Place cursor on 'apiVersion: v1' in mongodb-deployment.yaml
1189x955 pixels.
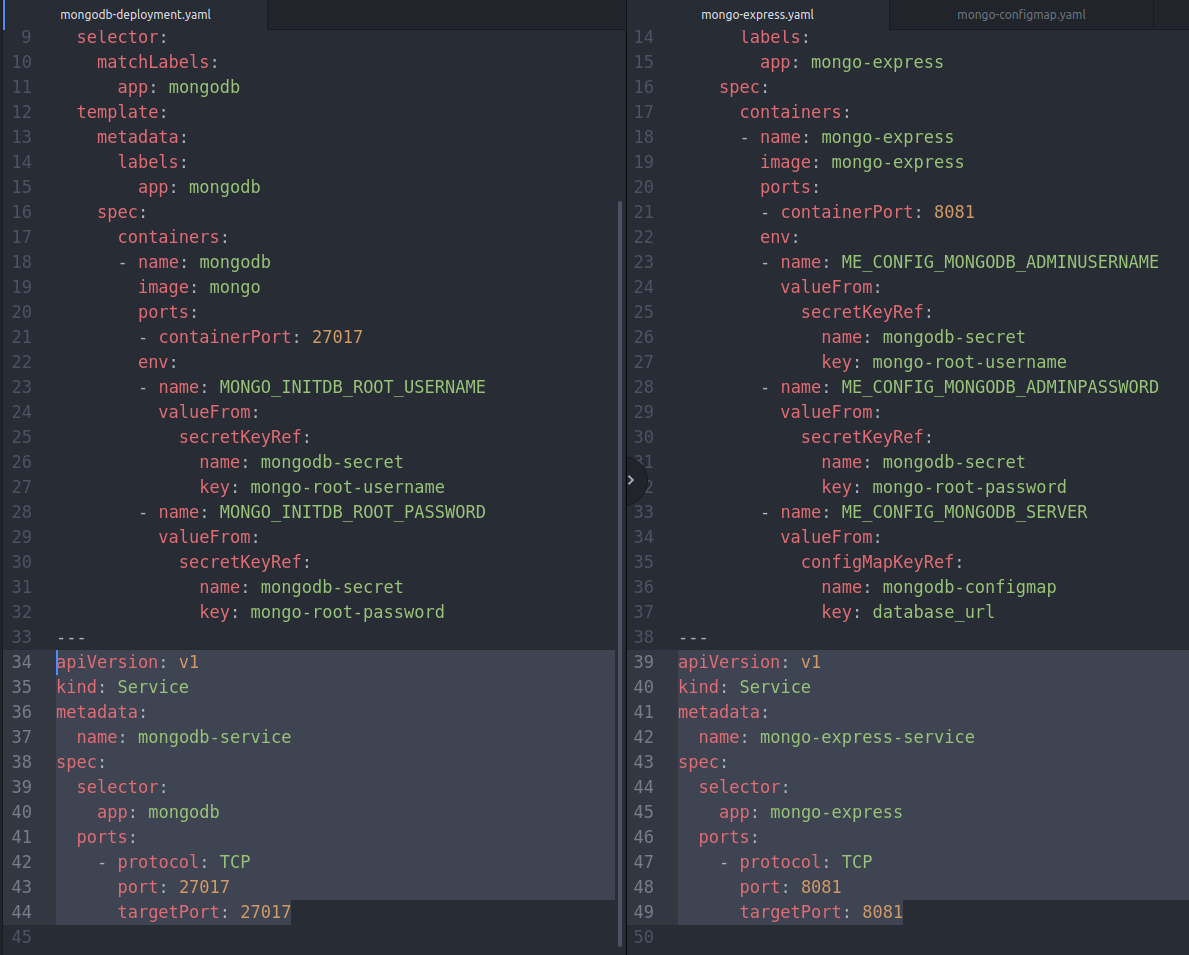tap(127, 663)
